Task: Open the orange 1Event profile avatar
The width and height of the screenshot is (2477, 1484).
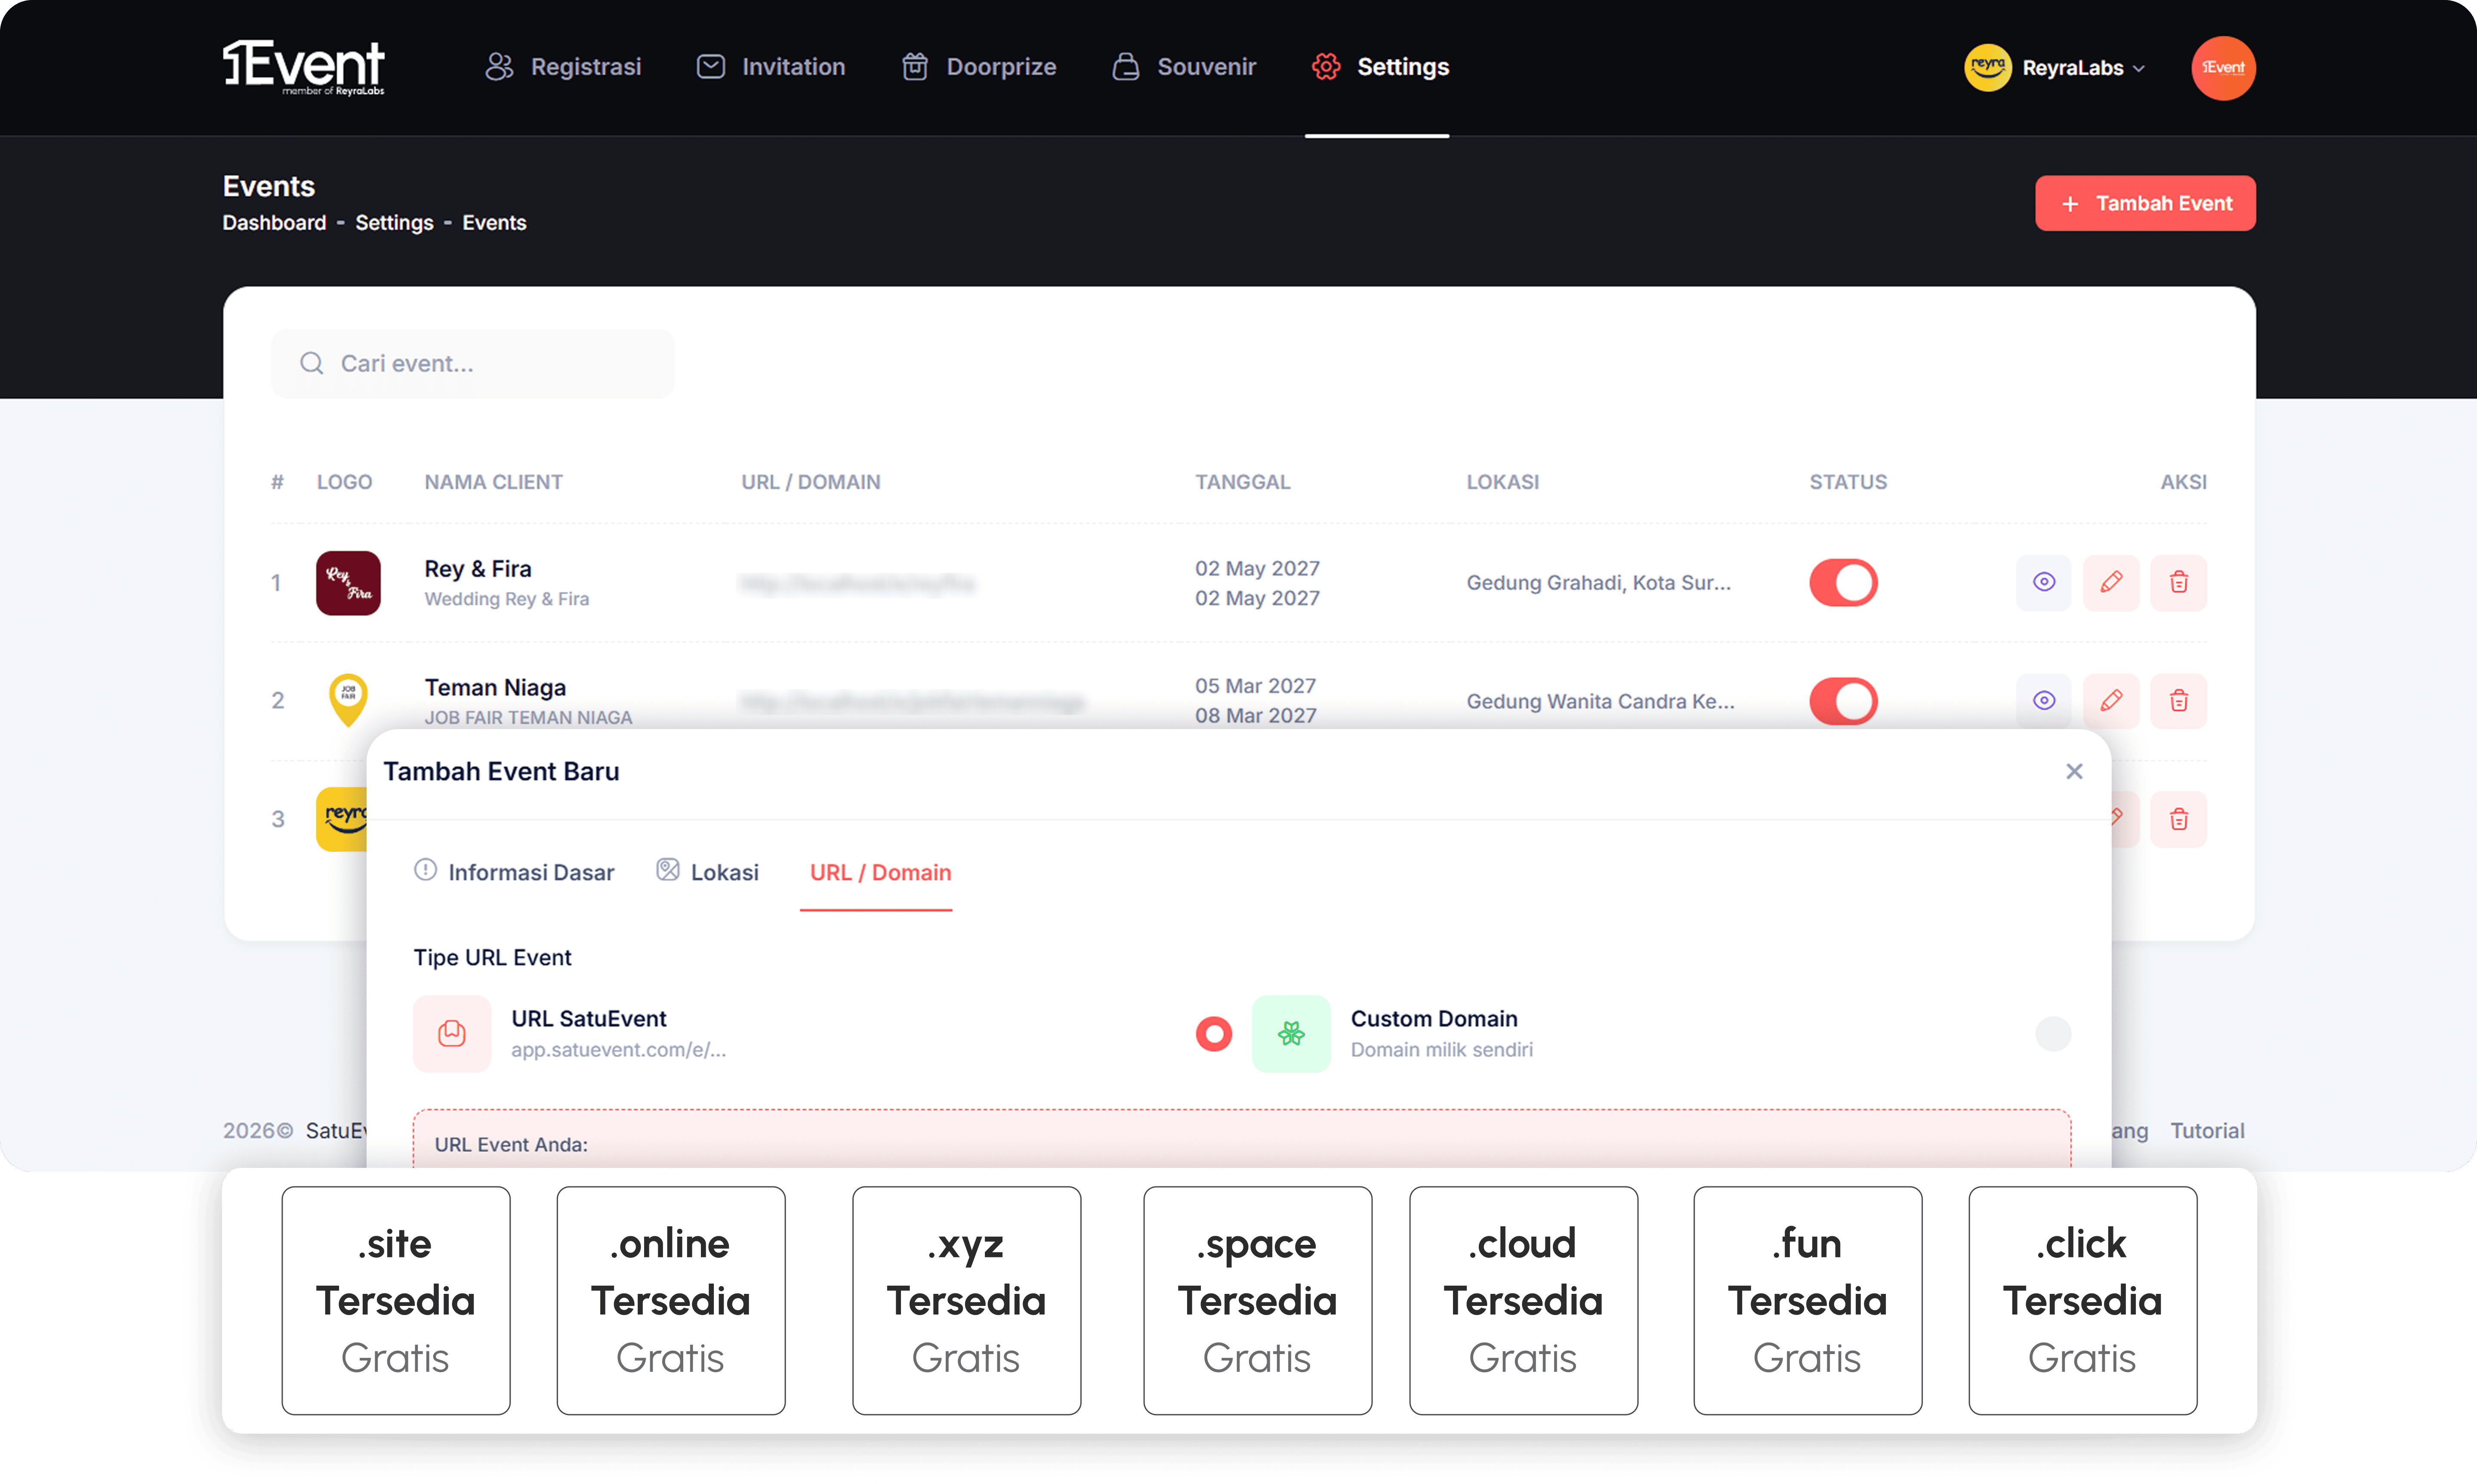Action: tap(2223, 68)
